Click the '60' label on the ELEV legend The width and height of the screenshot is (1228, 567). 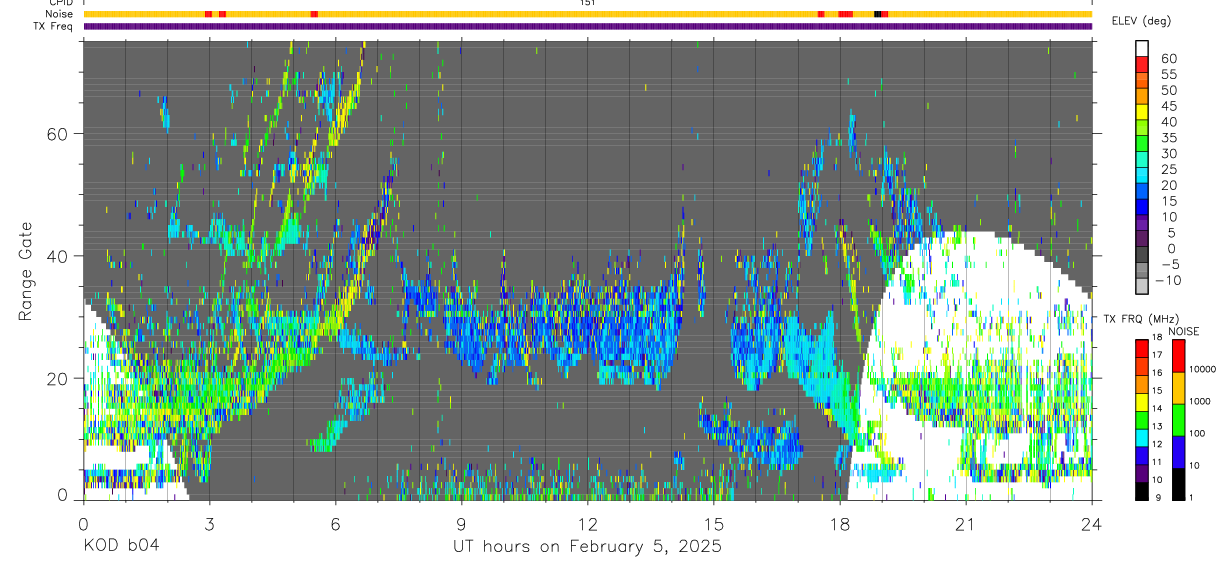(1168, 59)
